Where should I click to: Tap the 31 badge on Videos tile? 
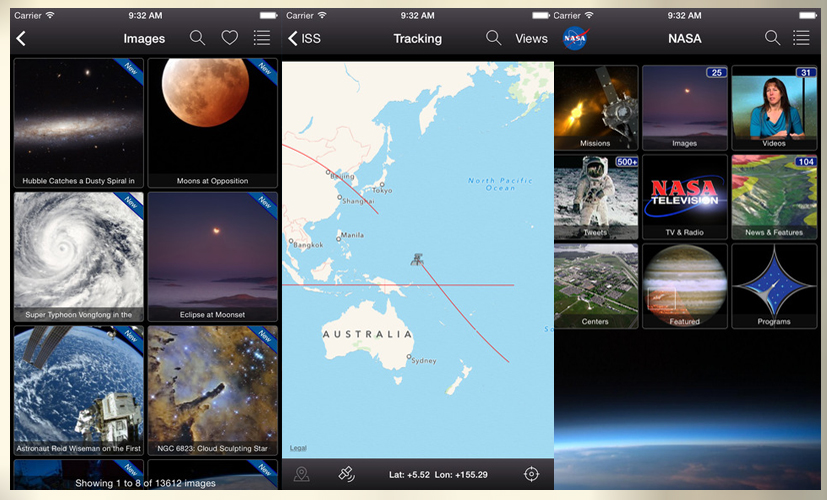click(805, 73)
